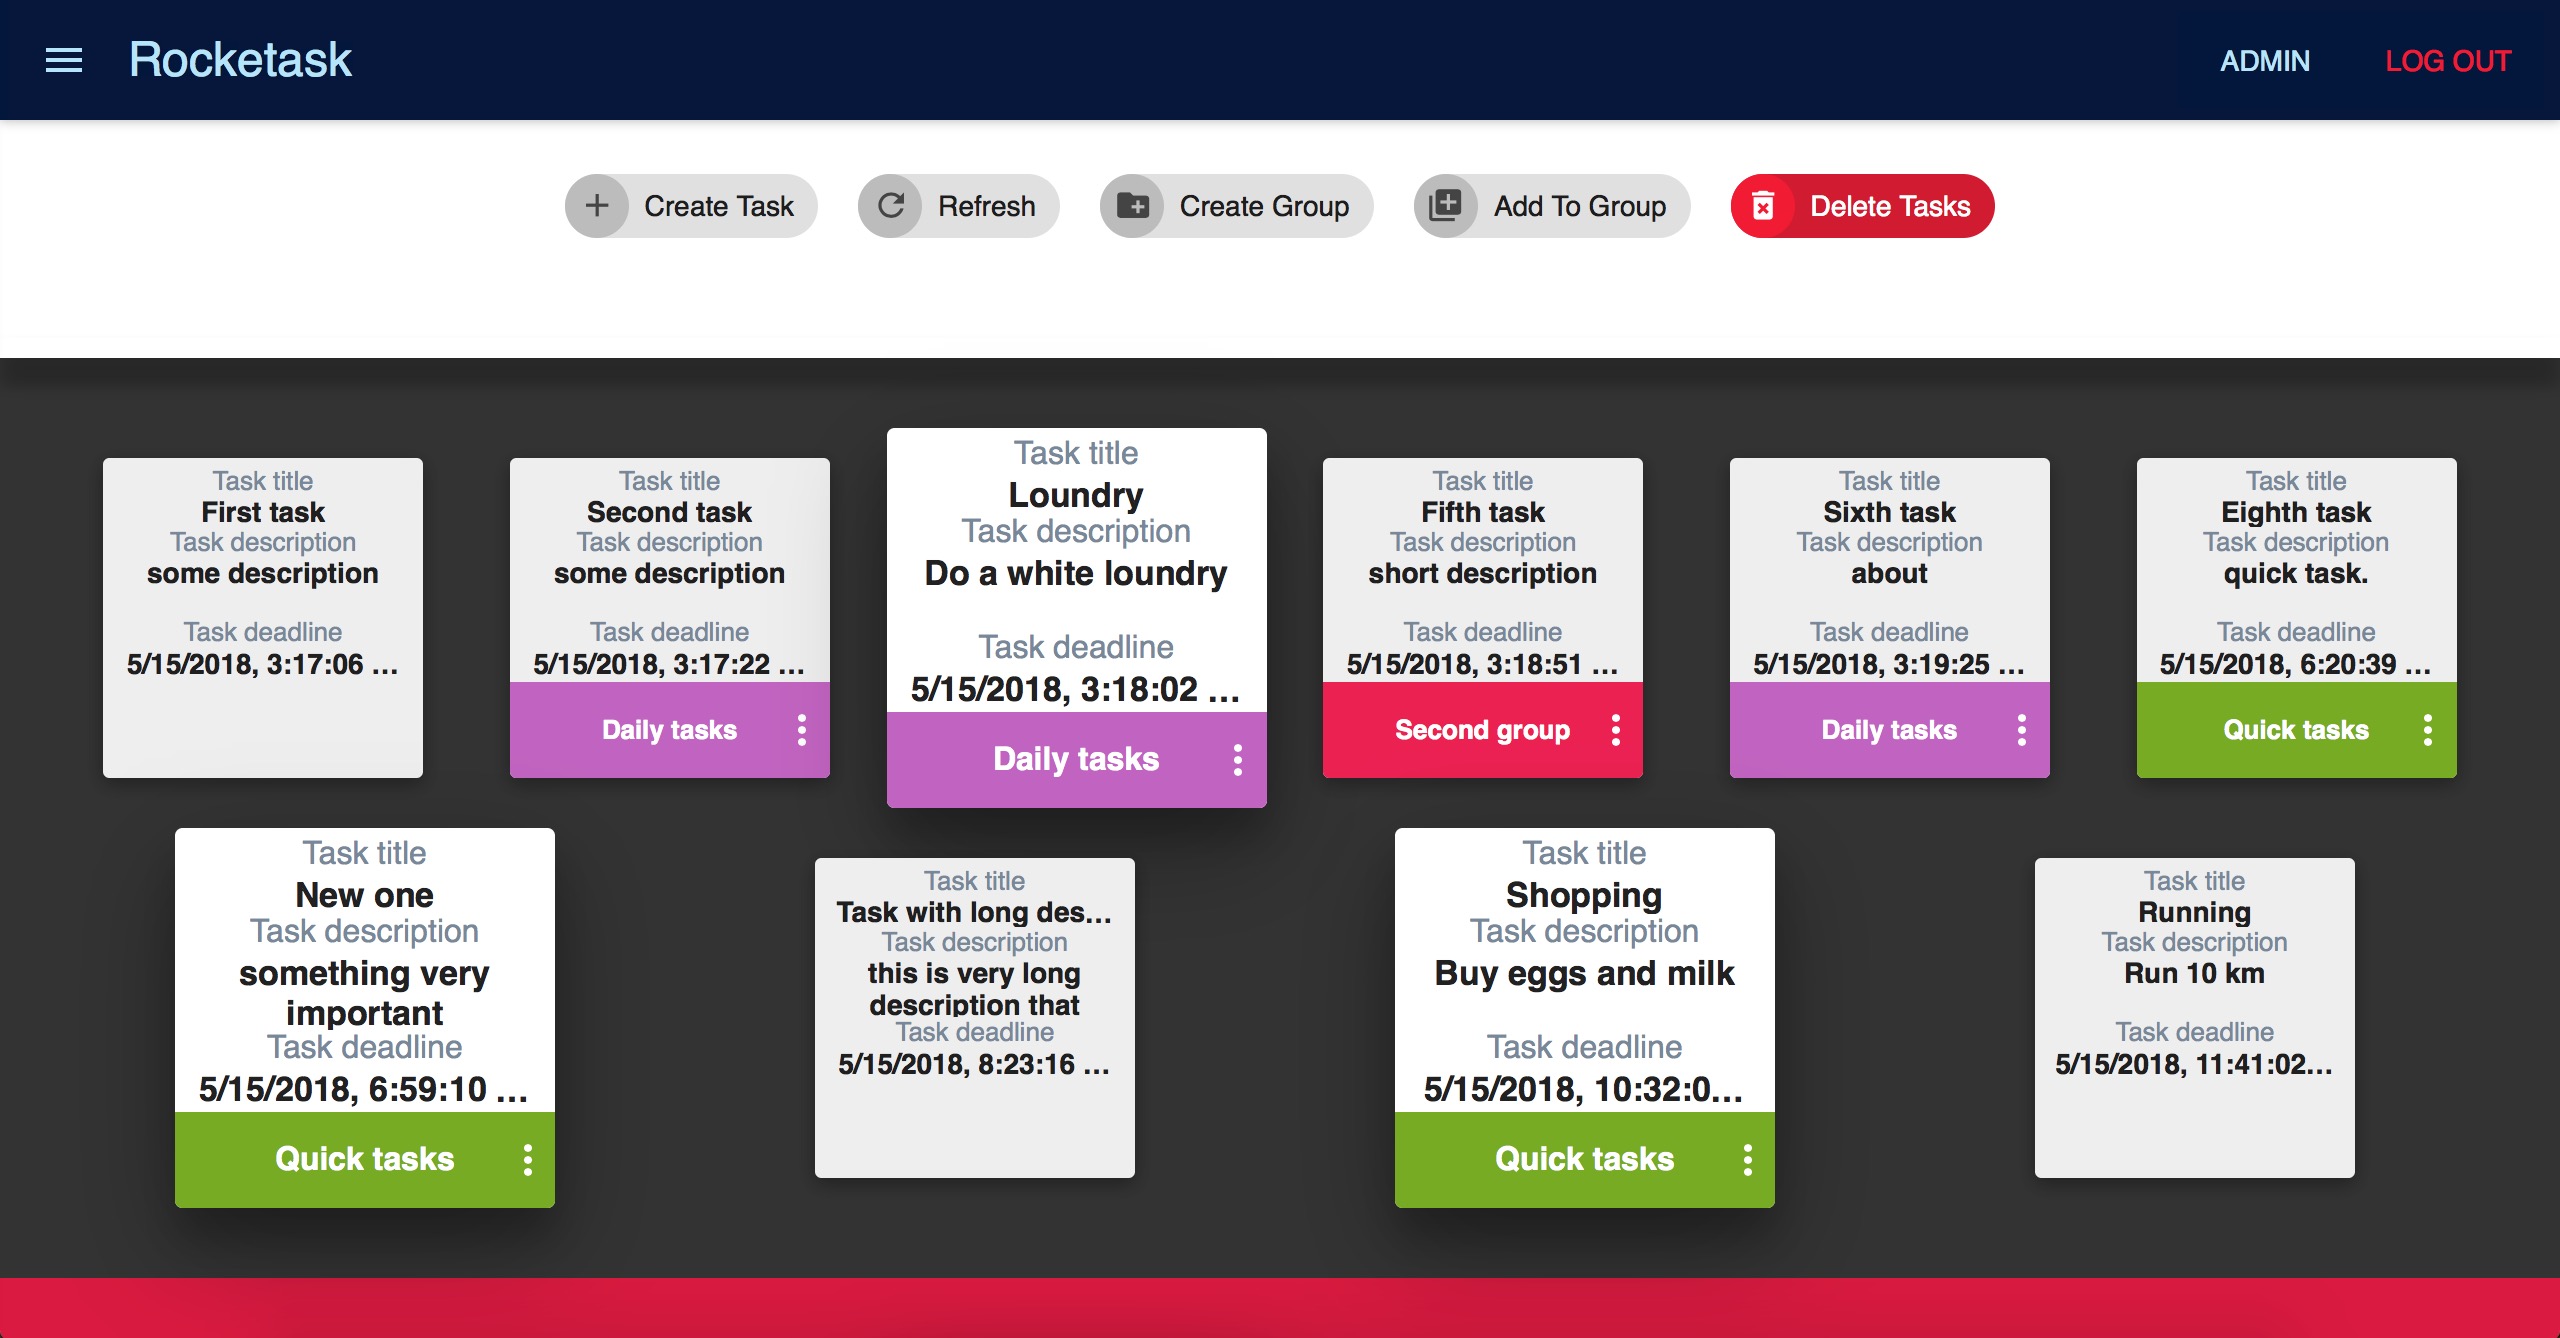Click the red footer bar

tap(1280, 1308)
